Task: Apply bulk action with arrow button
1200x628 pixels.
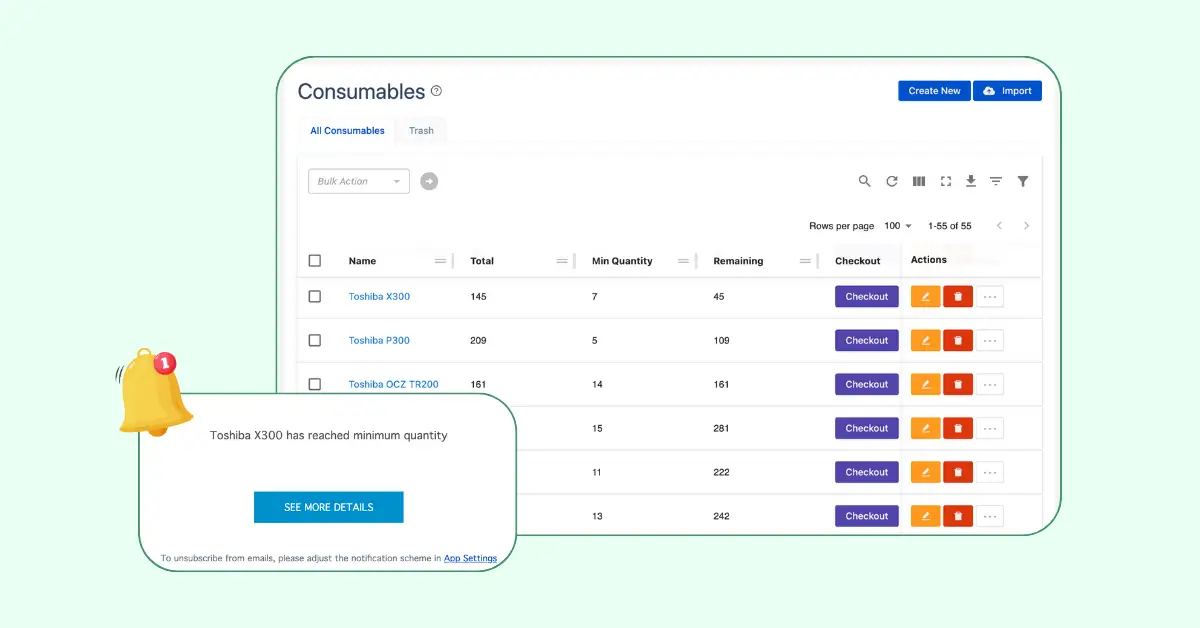Action: (429, 181)
